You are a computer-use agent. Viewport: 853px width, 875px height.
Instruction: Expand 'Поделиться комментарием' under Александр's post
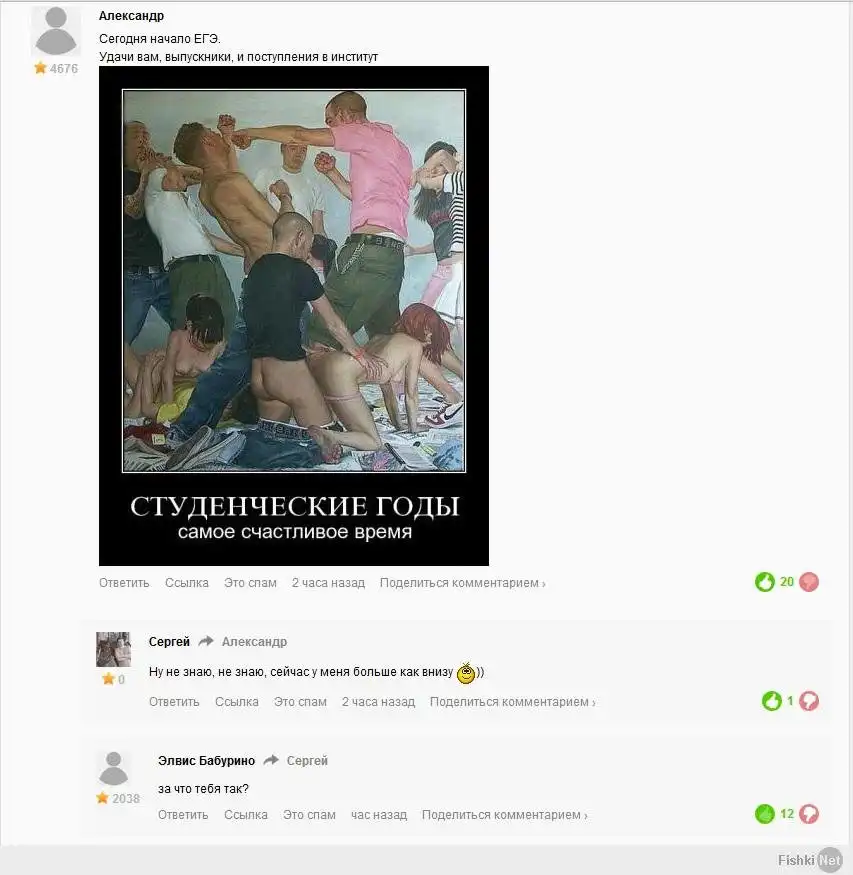tap(462, 583)
